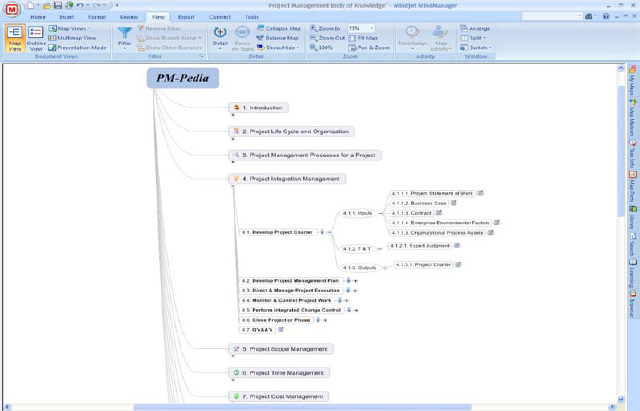
Task: Open Library side panel
Action: [632, 217]
